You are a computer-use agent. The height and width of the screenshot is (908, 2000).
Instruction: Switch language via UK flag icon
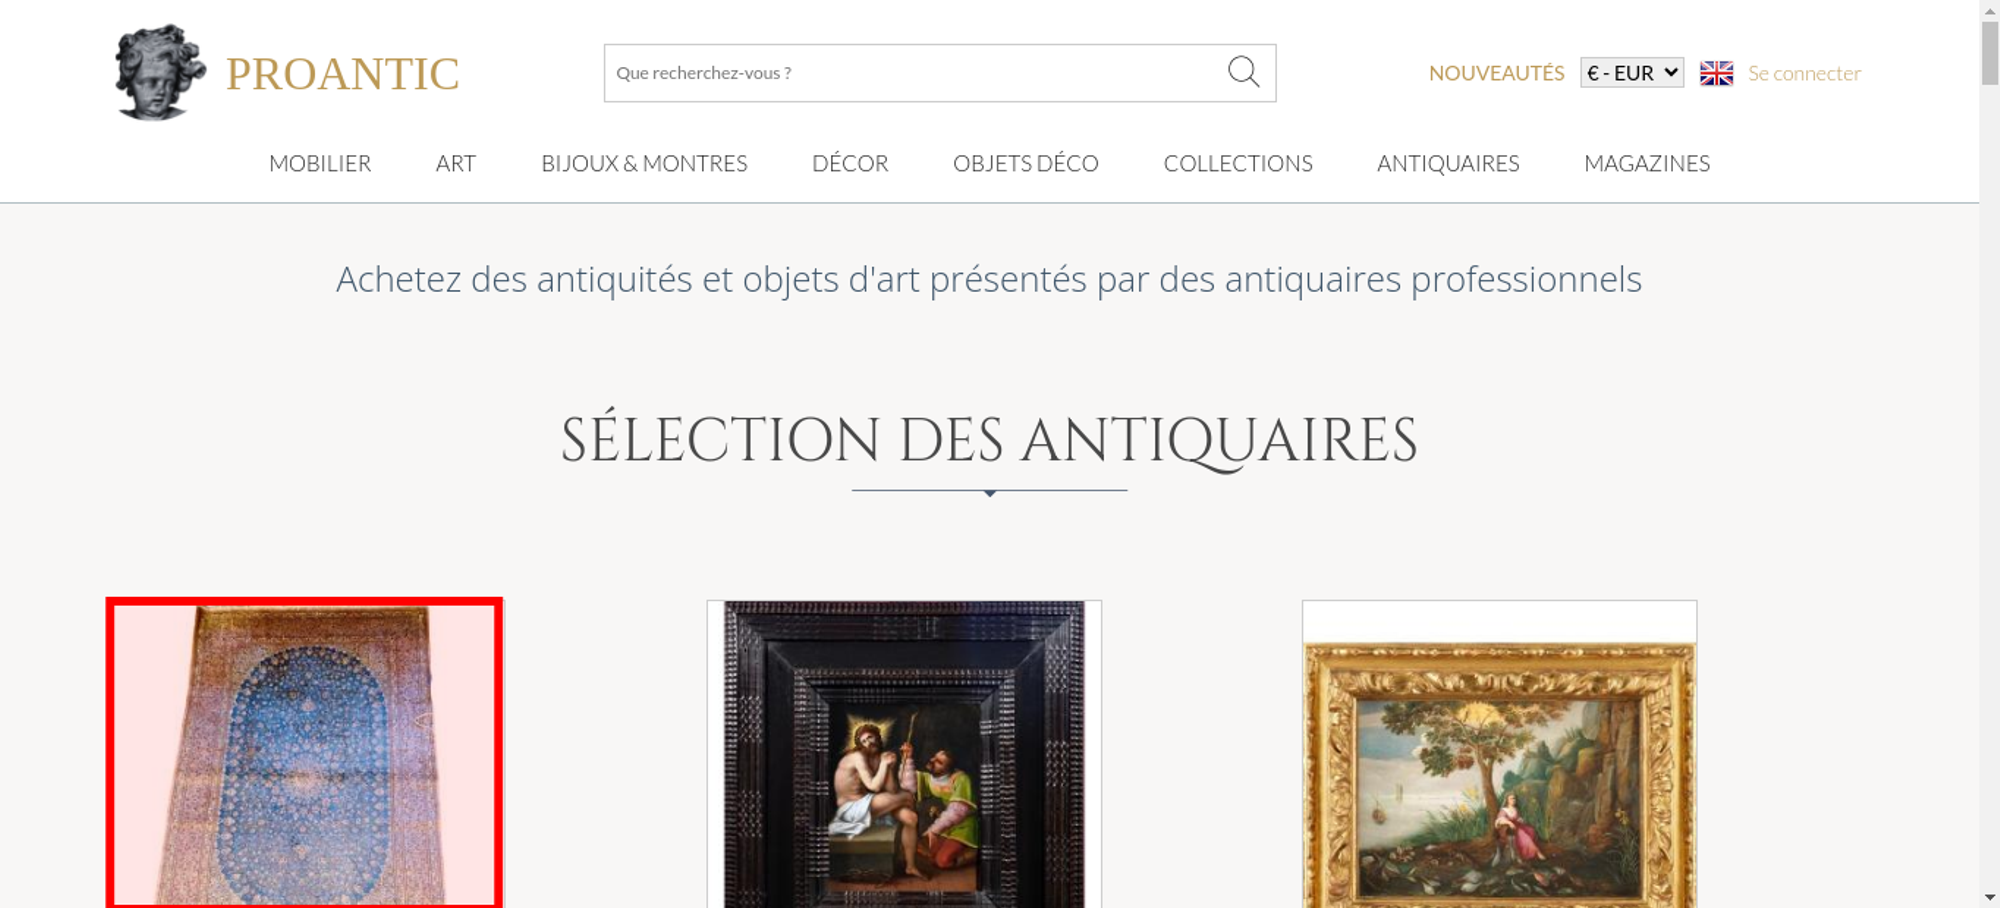pyautogui.click(x=1716, y=73)
